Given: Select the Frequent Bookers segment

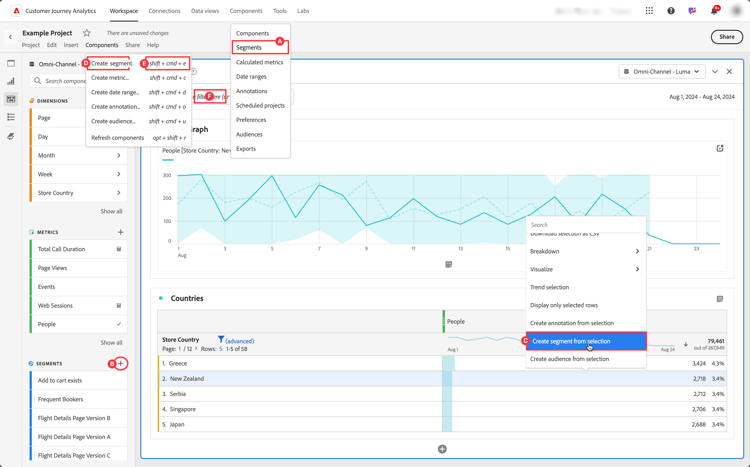Looking at the screenshot, I should [x=79, y=399].
